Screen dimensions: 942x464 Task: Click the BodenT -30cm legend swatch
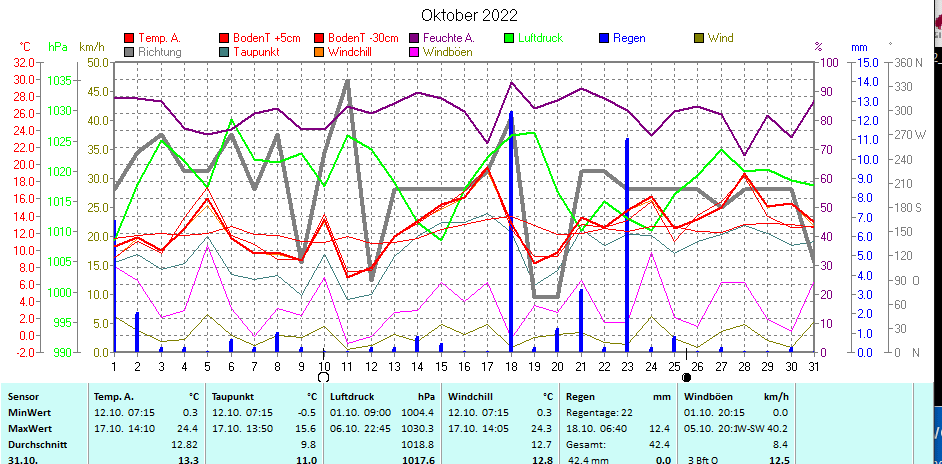pyautogui.click(x=318, y=38)
